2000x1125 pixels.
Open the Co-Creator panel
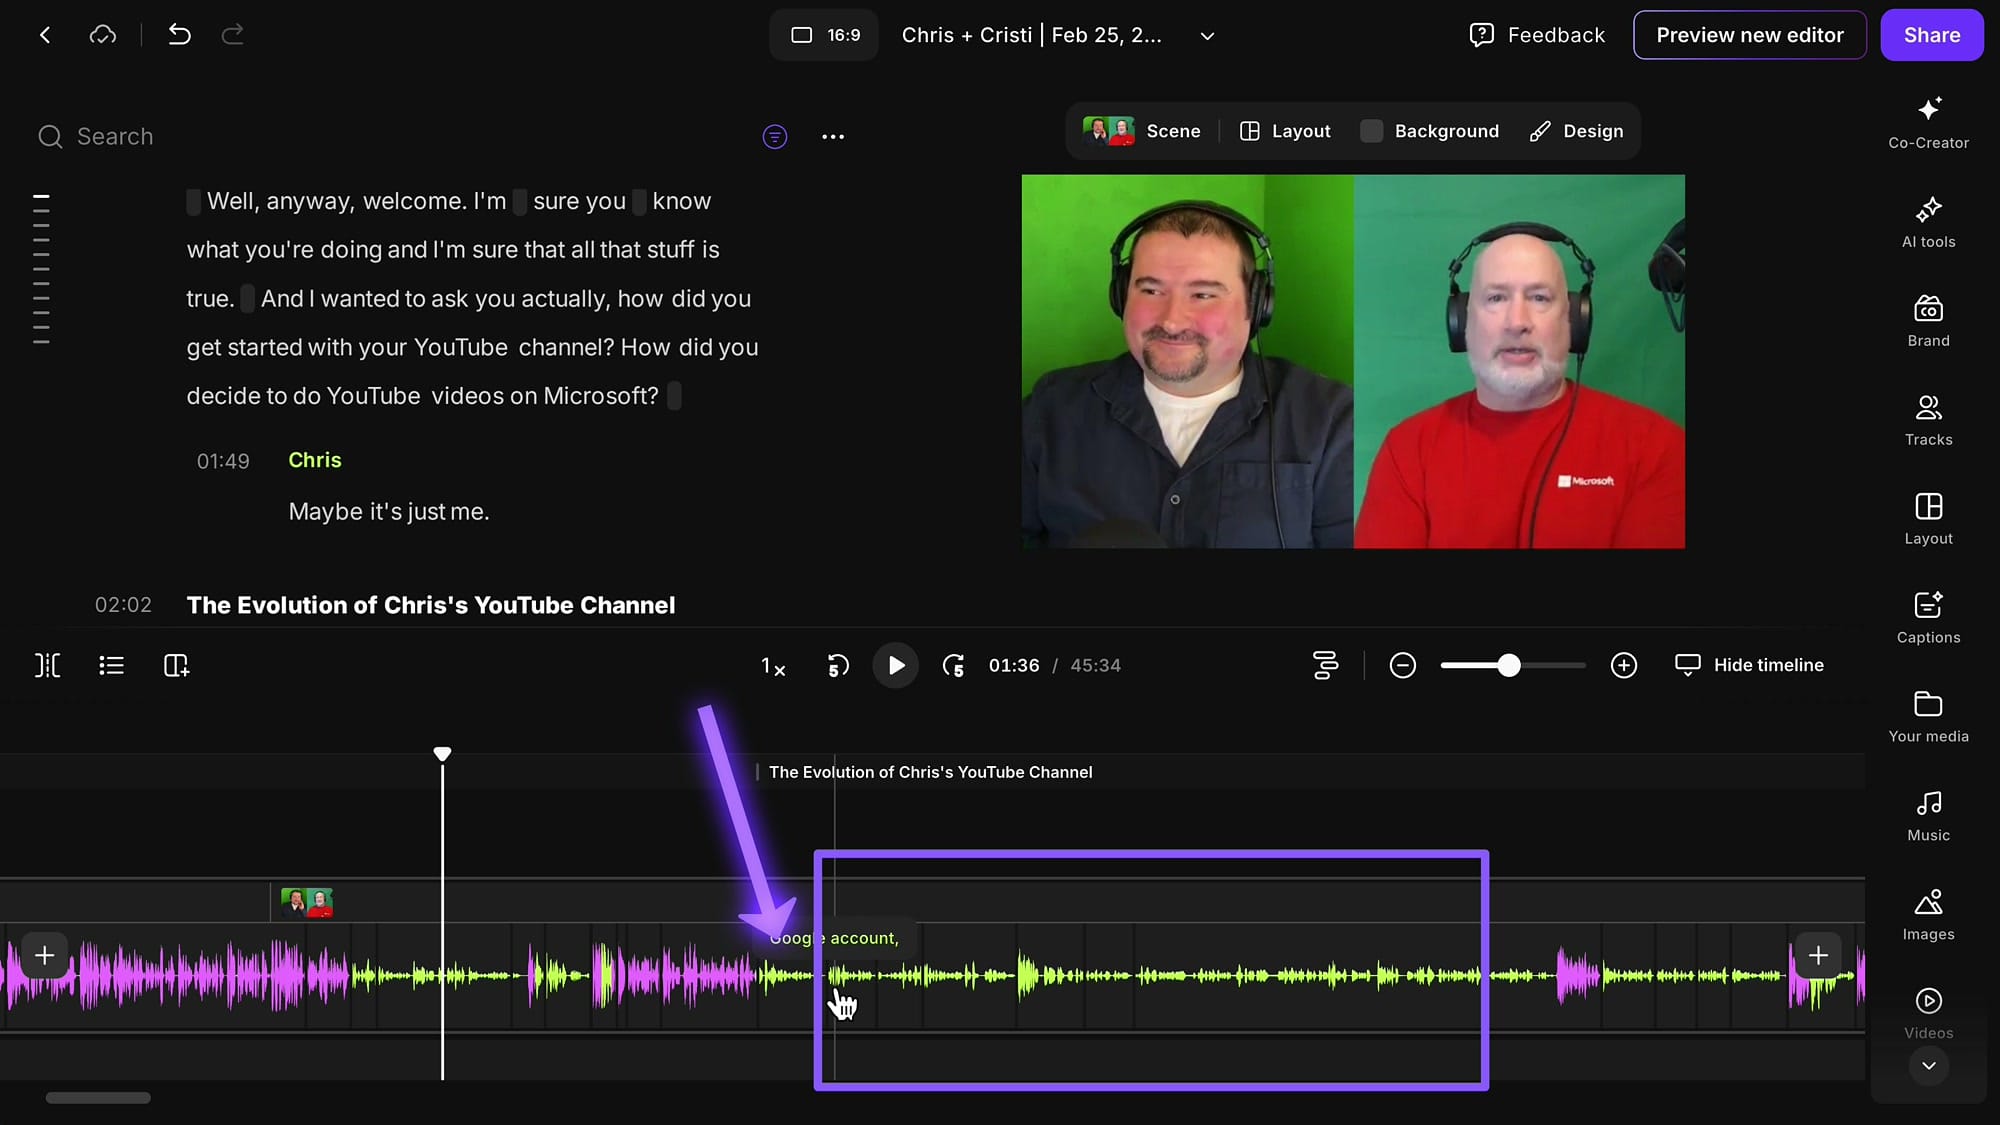pos(1928,122)
